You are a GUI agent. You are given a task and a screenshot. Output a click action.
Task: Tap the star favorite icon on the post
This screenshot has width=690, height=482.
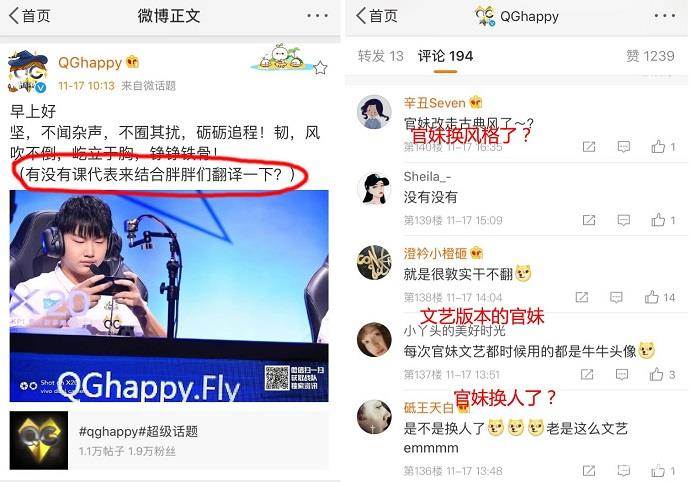pyautogui.click(x=320, y=68)
